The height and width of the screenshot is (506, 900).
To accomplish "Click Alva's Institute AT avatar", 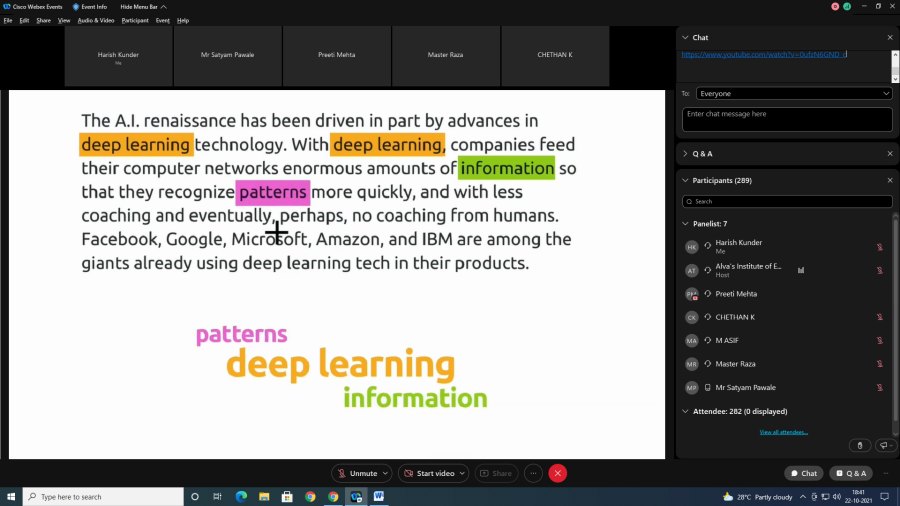I will pos(692,270).
